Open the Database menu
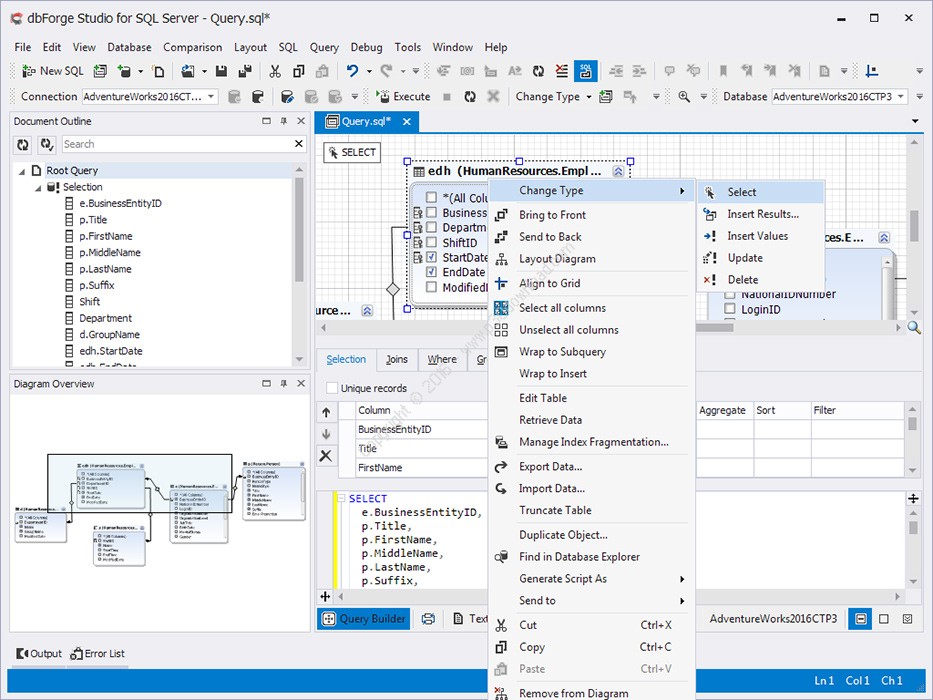Screen dimensions: 933x700 (x=129, y=47)
